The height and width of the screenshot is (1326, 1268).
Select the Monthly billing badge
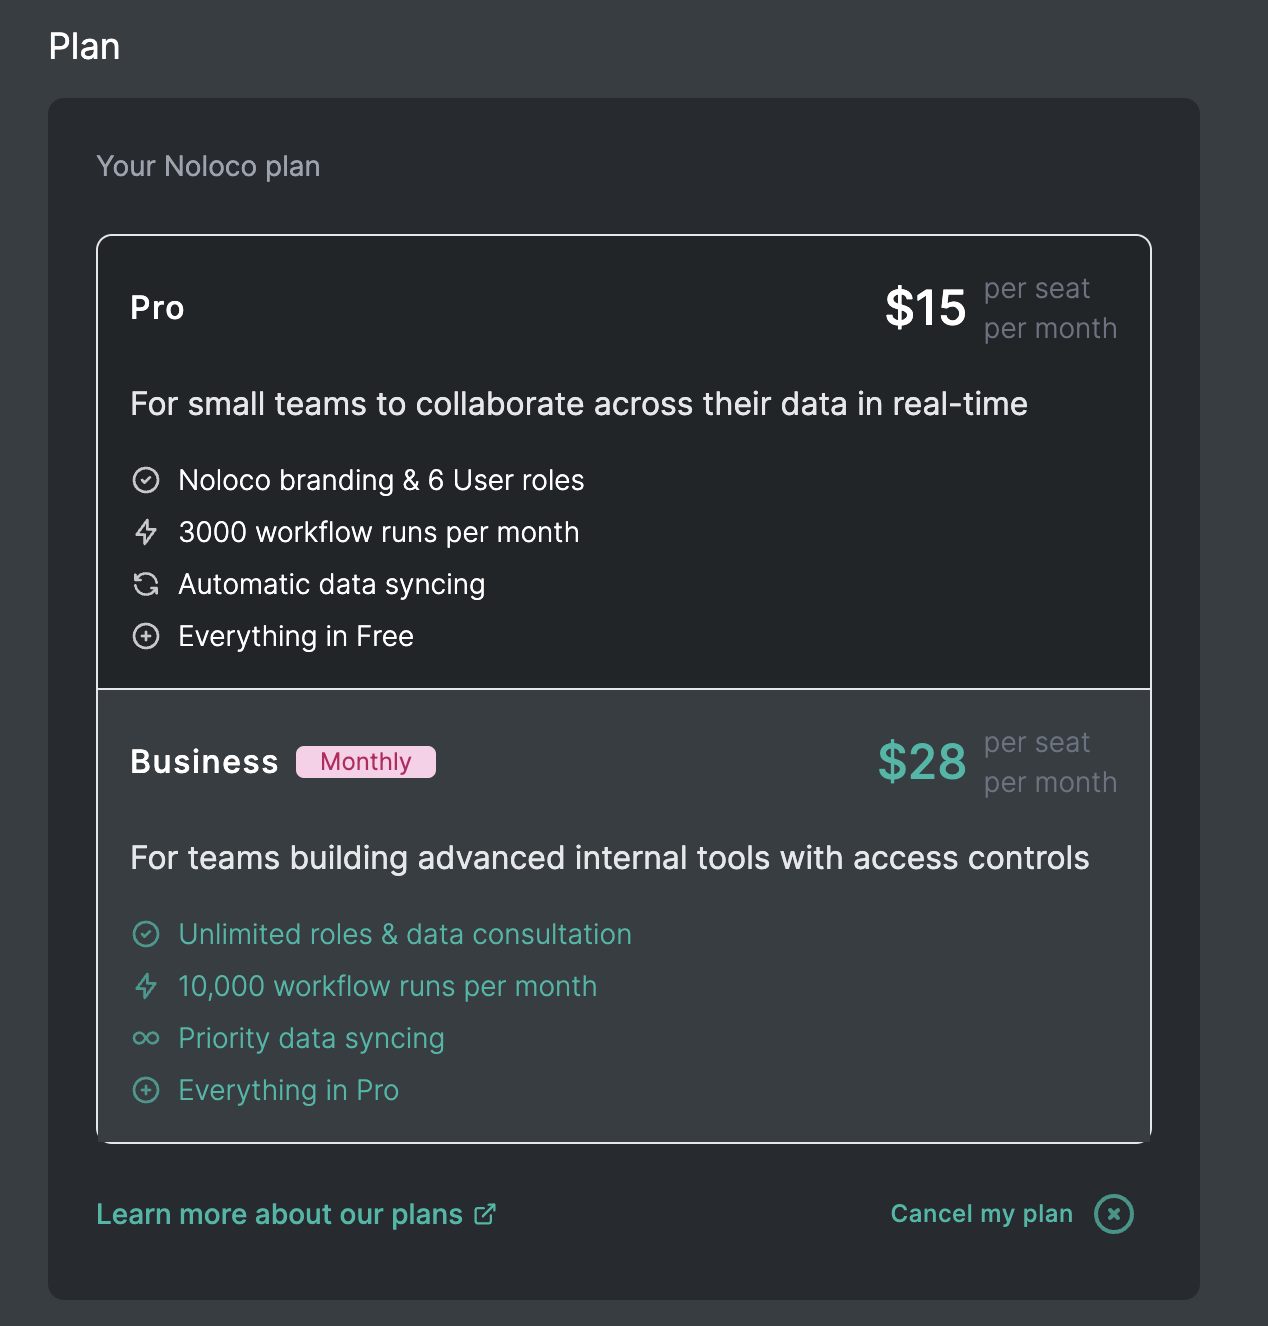tap(366, 762)
